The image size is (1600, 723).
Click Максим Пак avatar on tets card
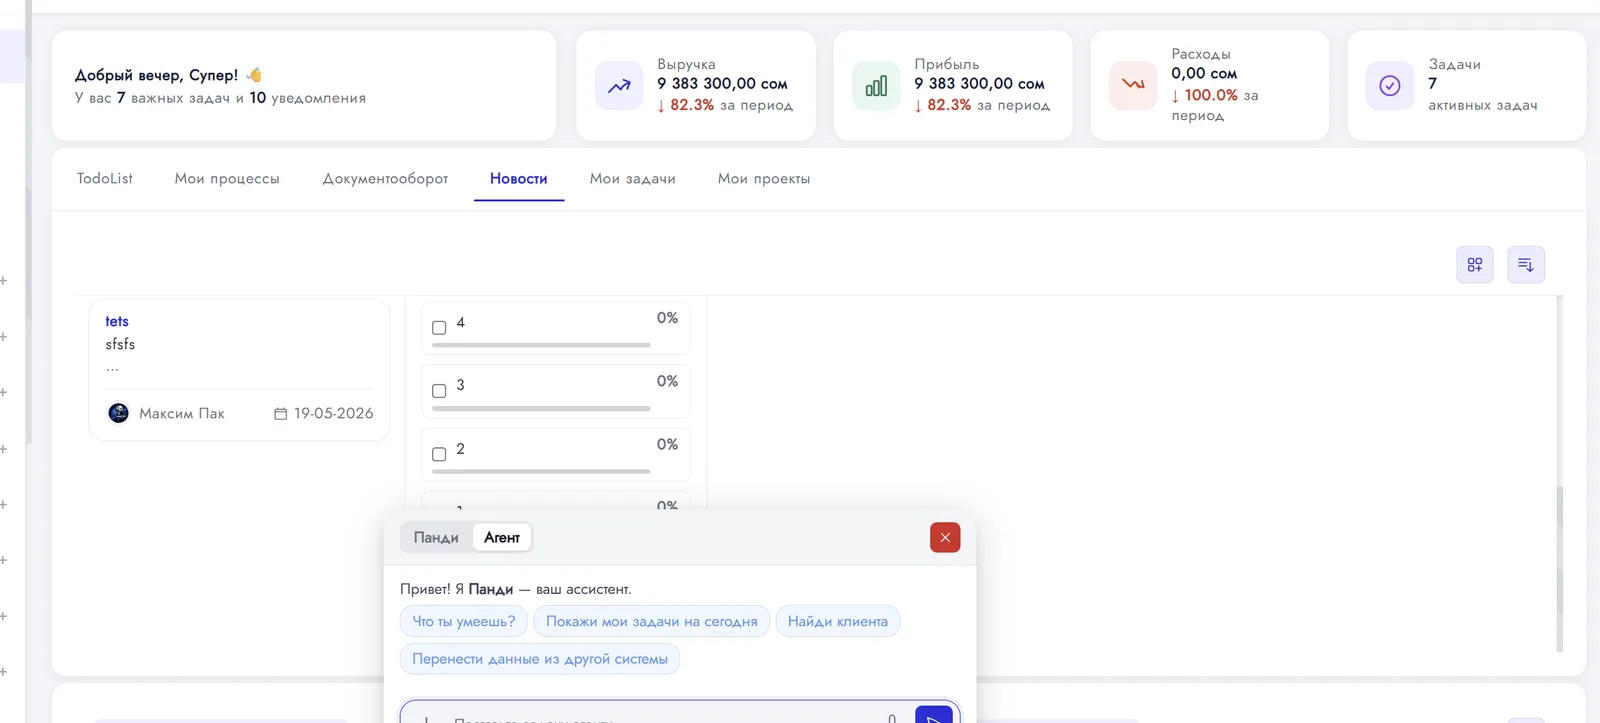tap(118, 413)
